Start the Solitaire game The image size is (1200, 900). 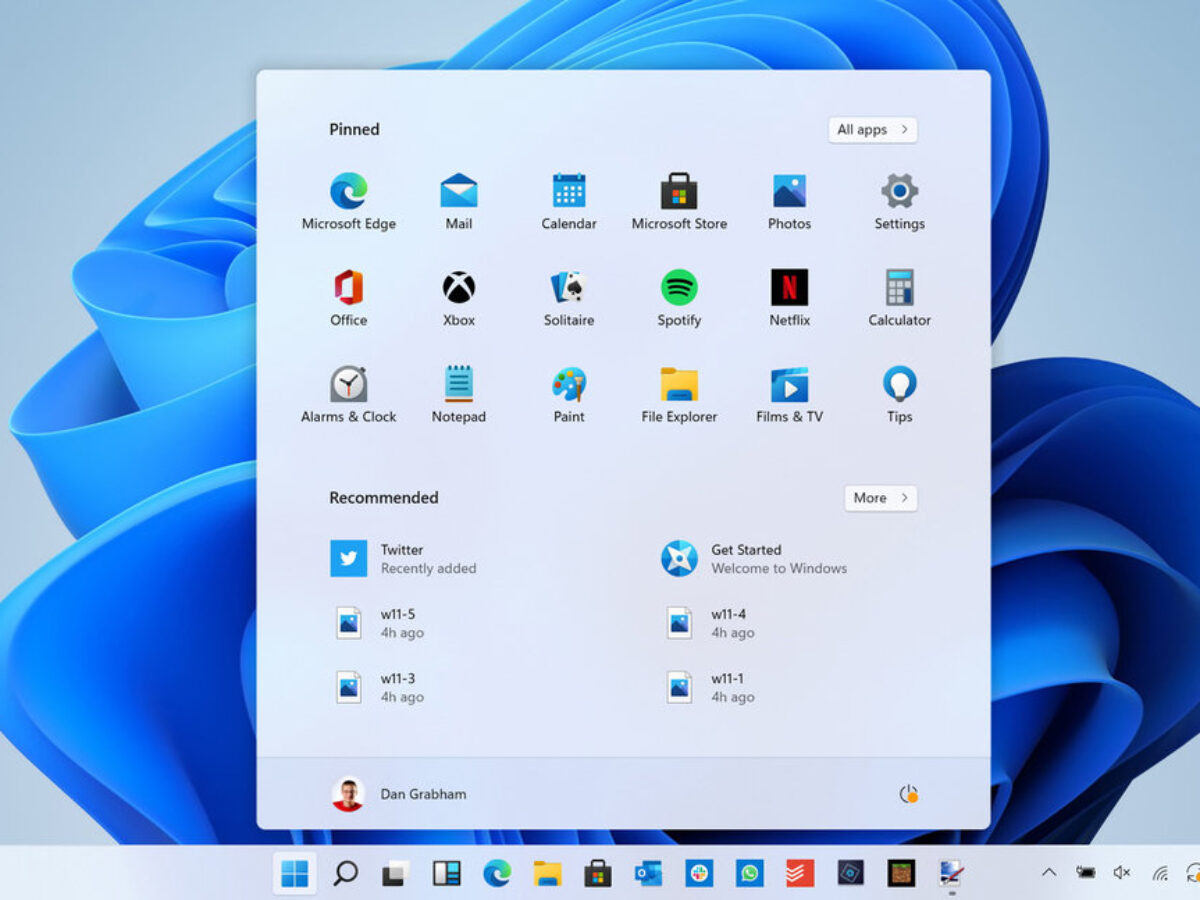[x=569, y=298]
